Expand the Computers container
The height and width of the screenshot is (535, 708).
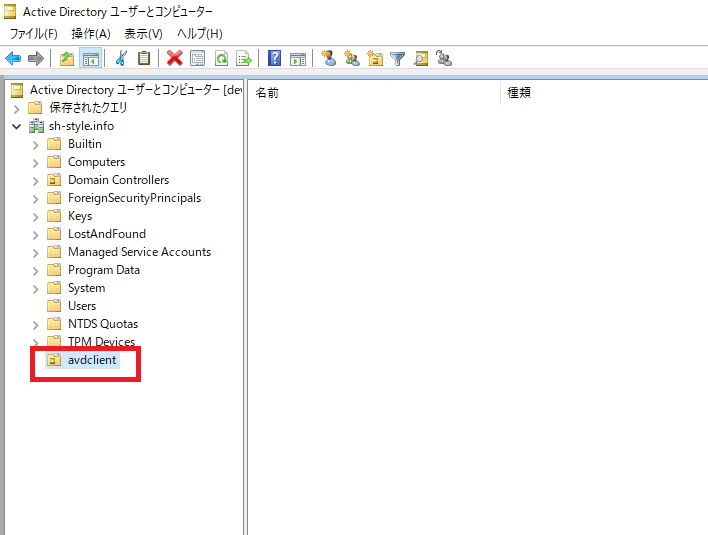pos(36,163)
